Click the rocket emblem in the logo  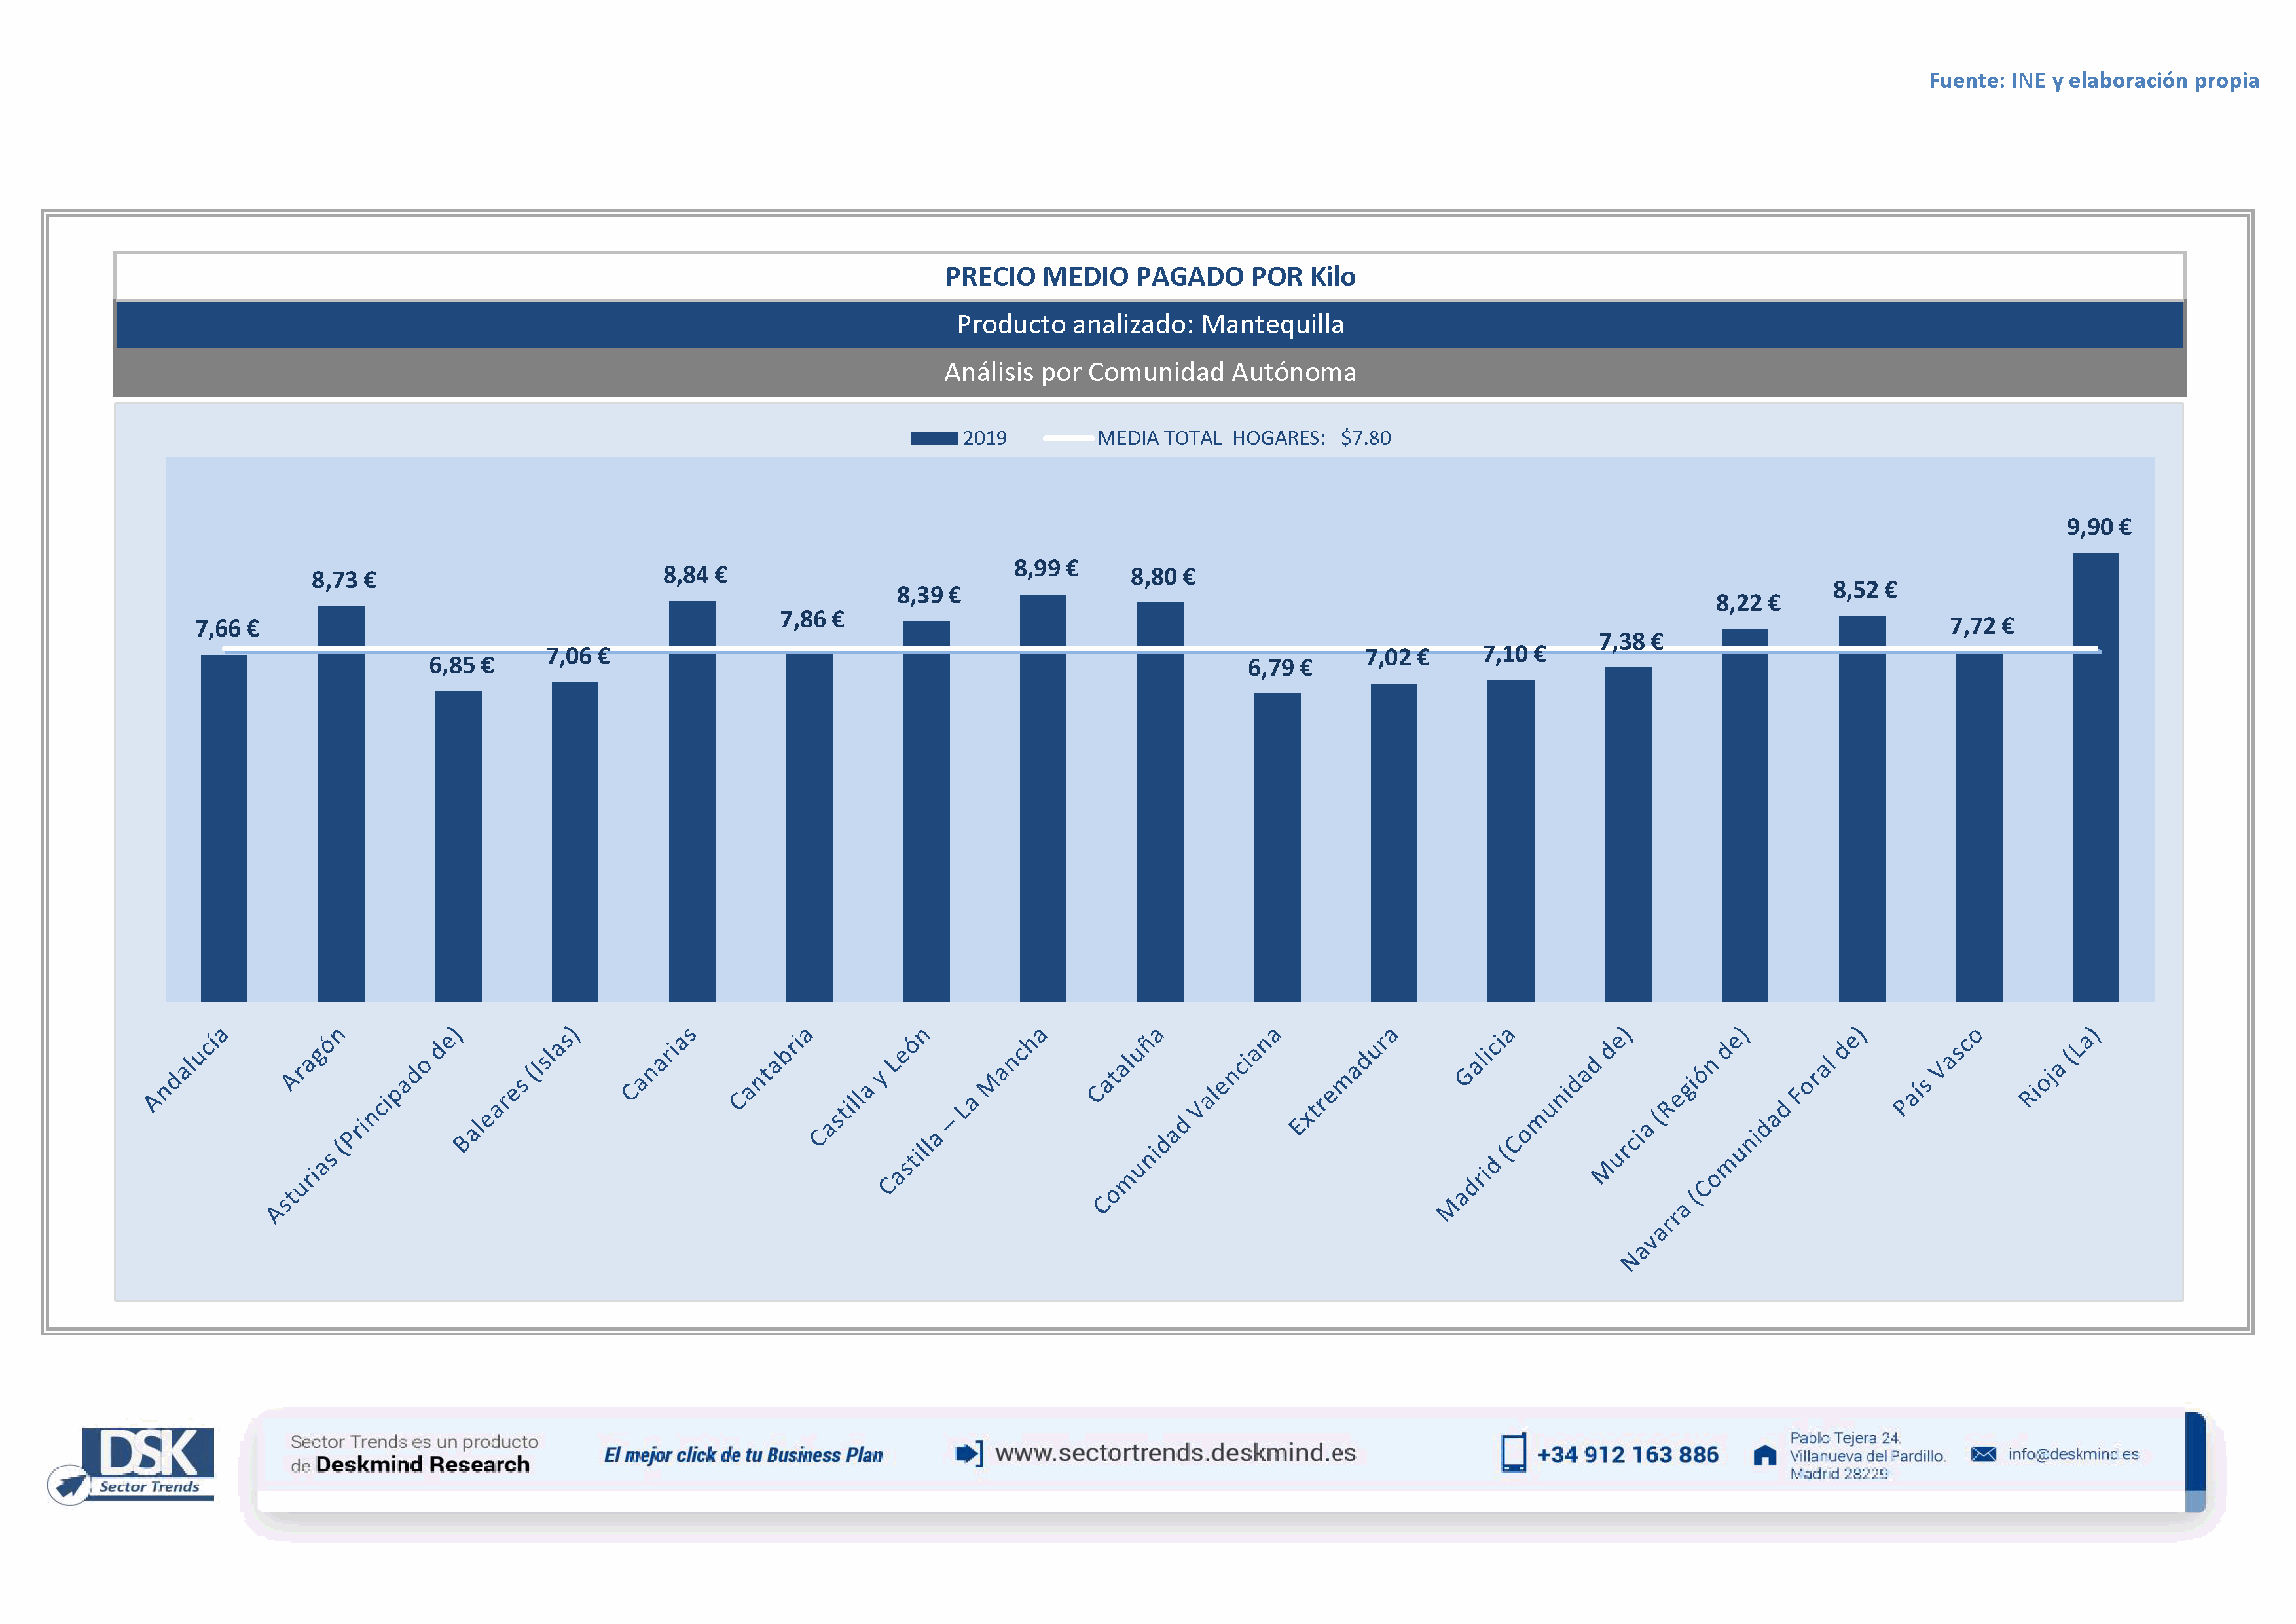[x=70, y=1484]
